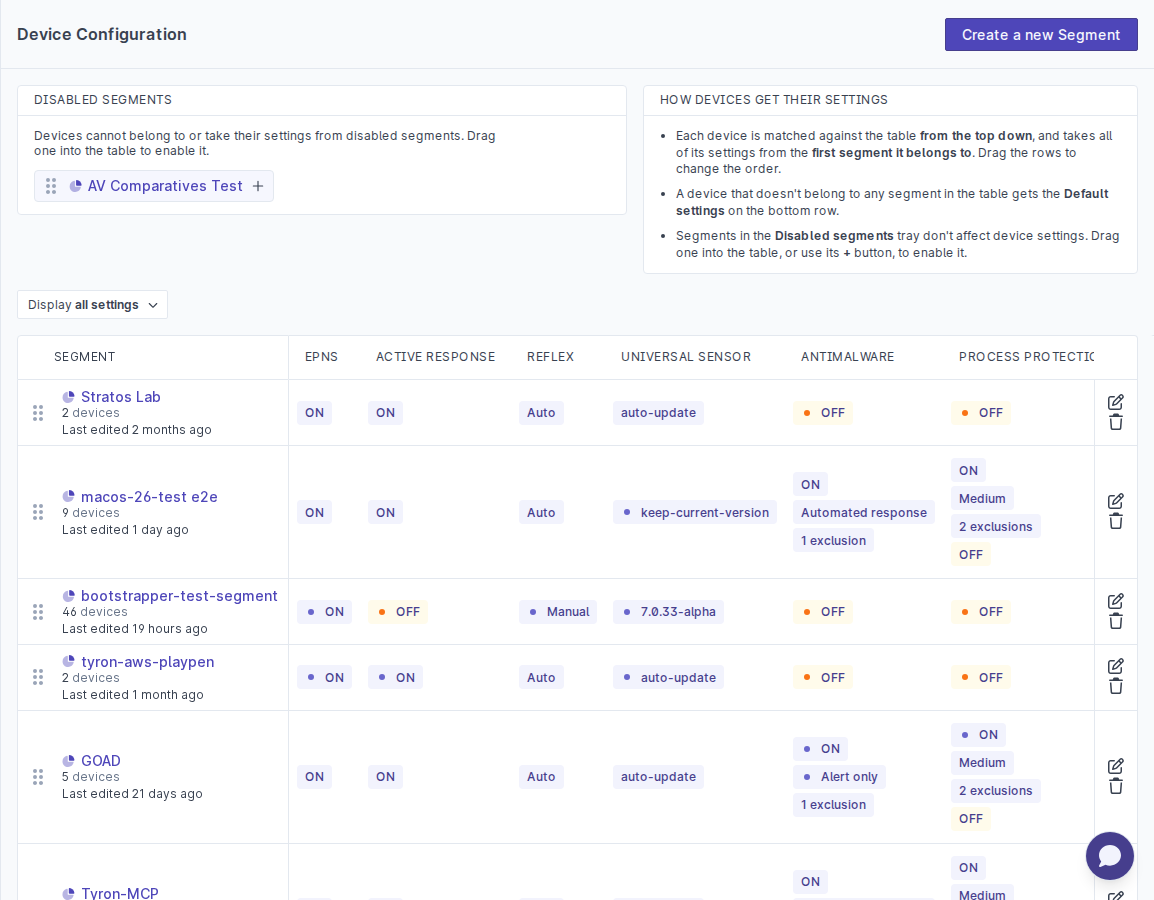Viewport: 1154px width, 900px height.
Task: Click the Reflex Auto badge in GOAD row
Action: [541, 776]
